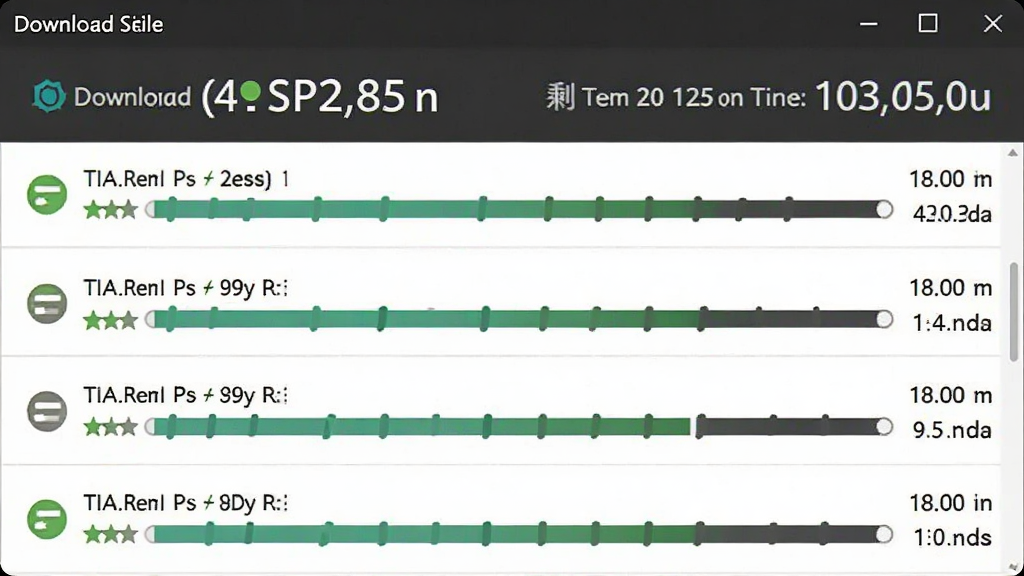This screenshot has height=576, width=1024.
Task: Click the '18.00 m' size of second item
Action: [x=951, y=287]
